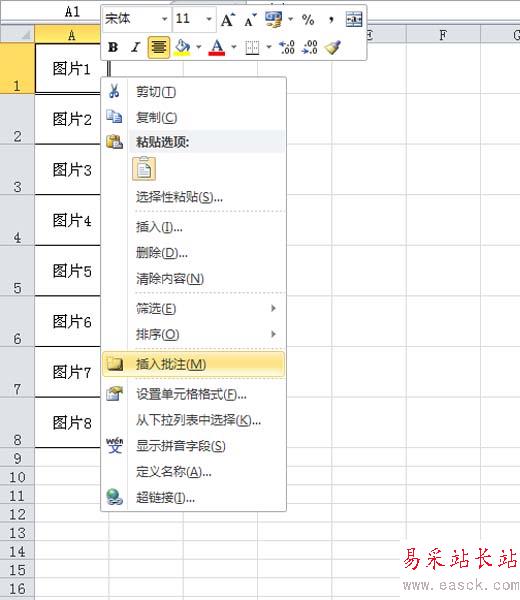Select the Format Painter brush
The image size is (520, 600).
coord(333,47)
